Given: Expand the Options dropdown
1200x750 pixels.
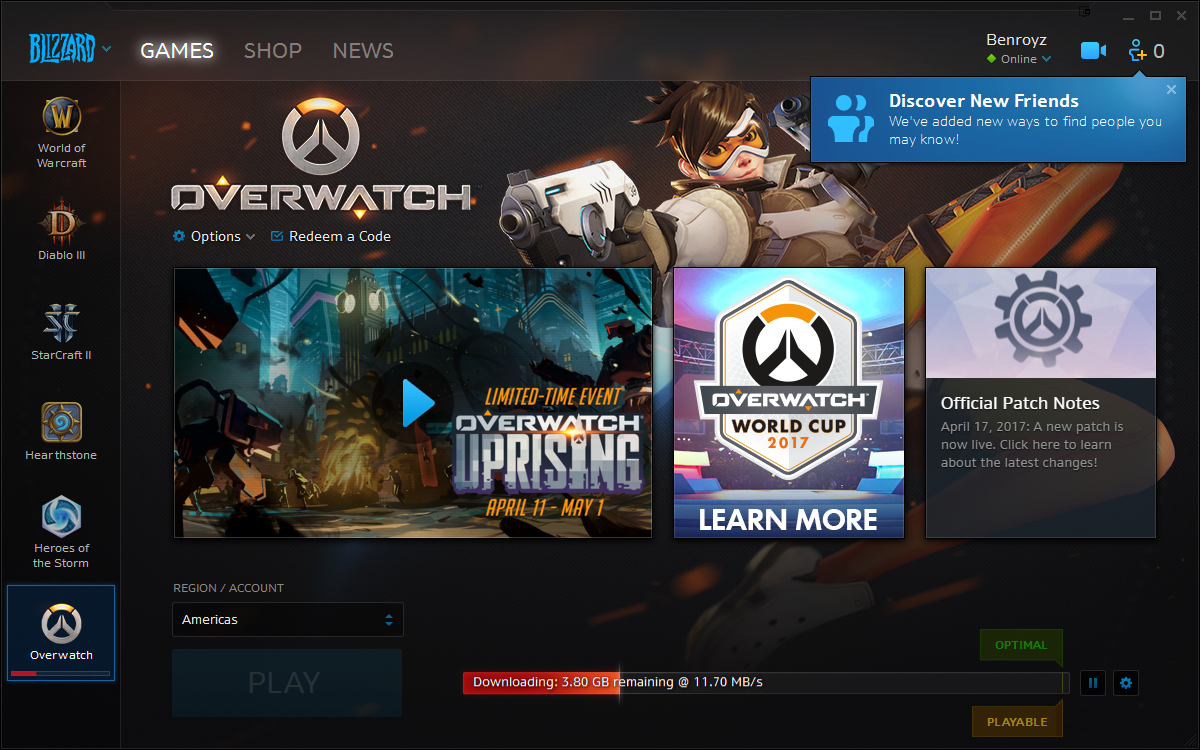Looking at the screenshot, I should [x=214, y=237].
